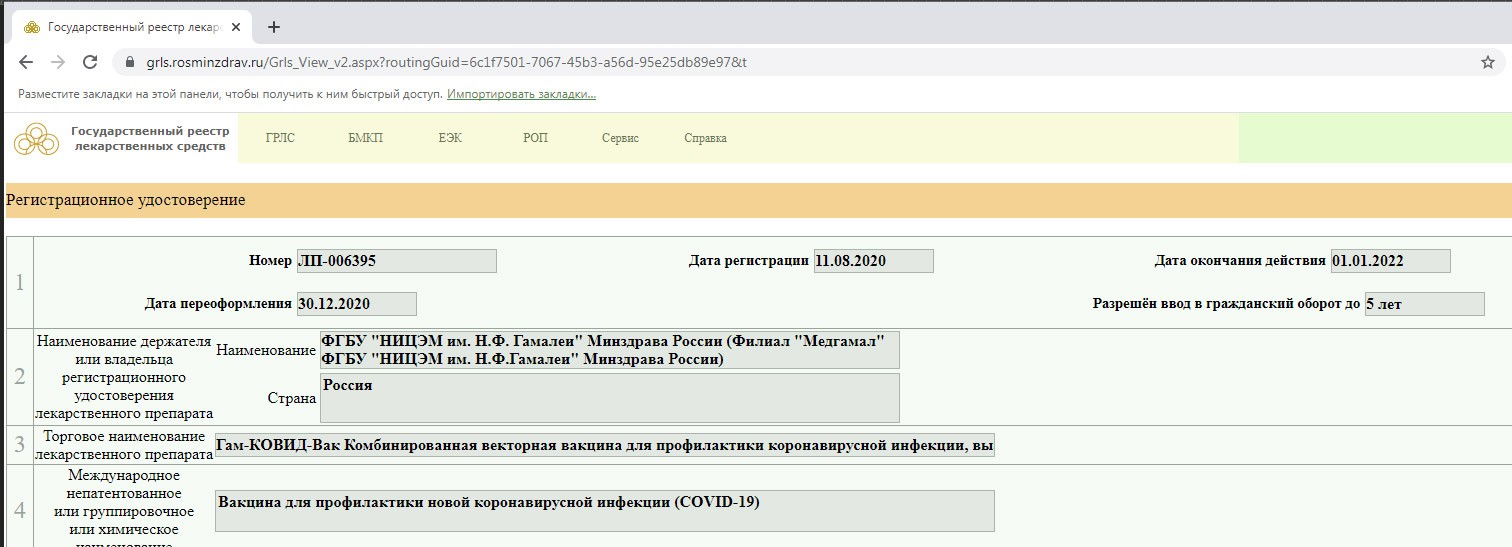The height and width of the screenshot is (547, 1512).
Task: Click the registration date field 11.08.2020
Action: 874,261
